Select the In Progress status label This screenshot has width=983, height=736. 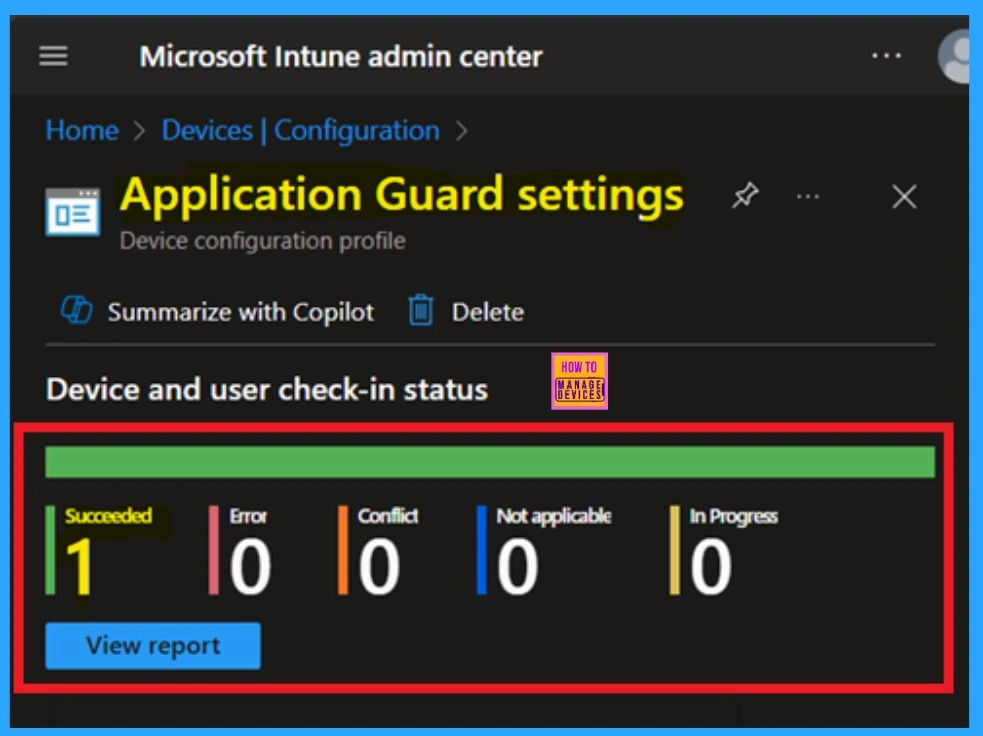[x=733, y=516]
